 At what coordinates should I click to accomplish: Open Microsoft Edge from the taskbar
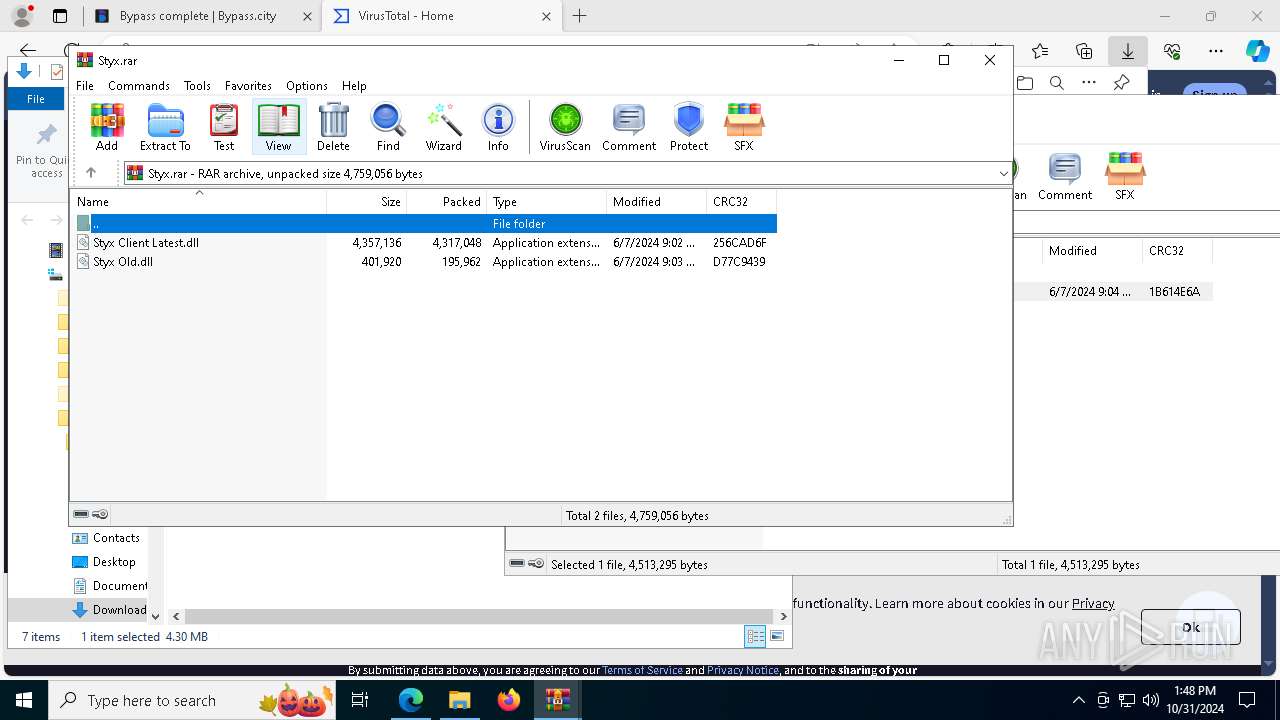coord(411,700)
